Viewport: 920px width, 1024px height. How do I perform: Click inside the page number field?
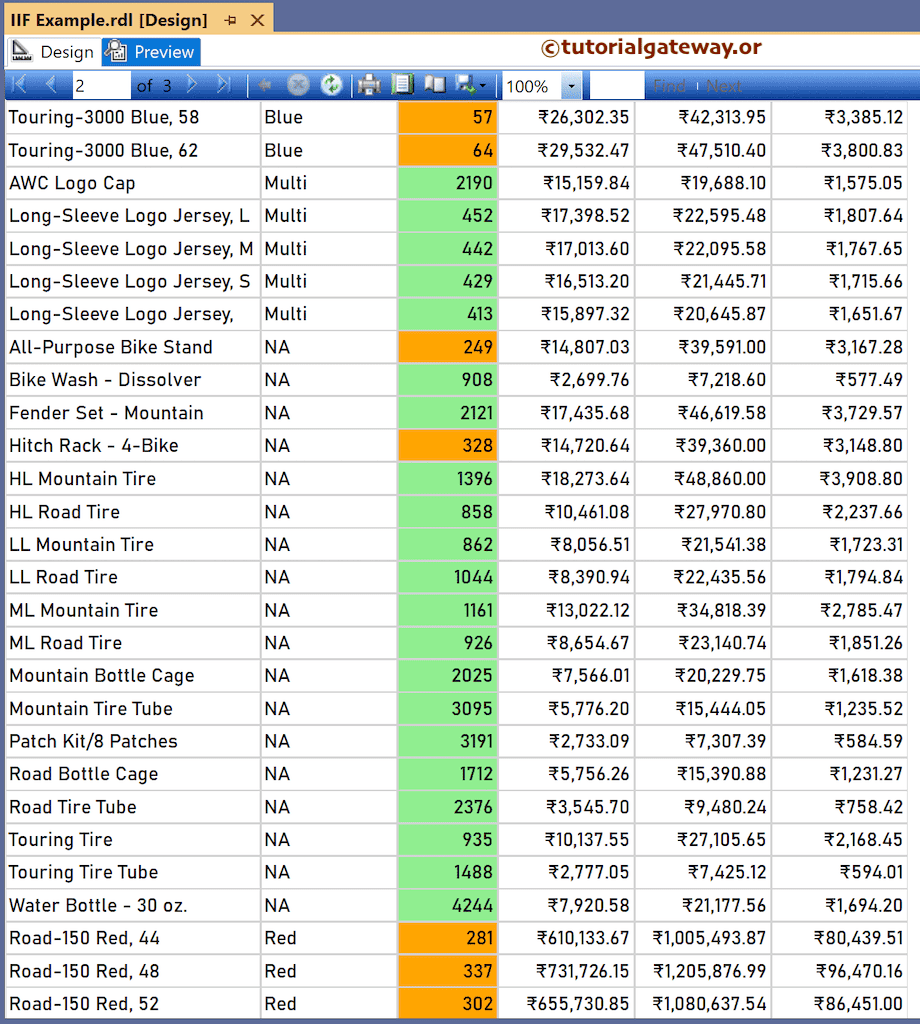[100, 84]
